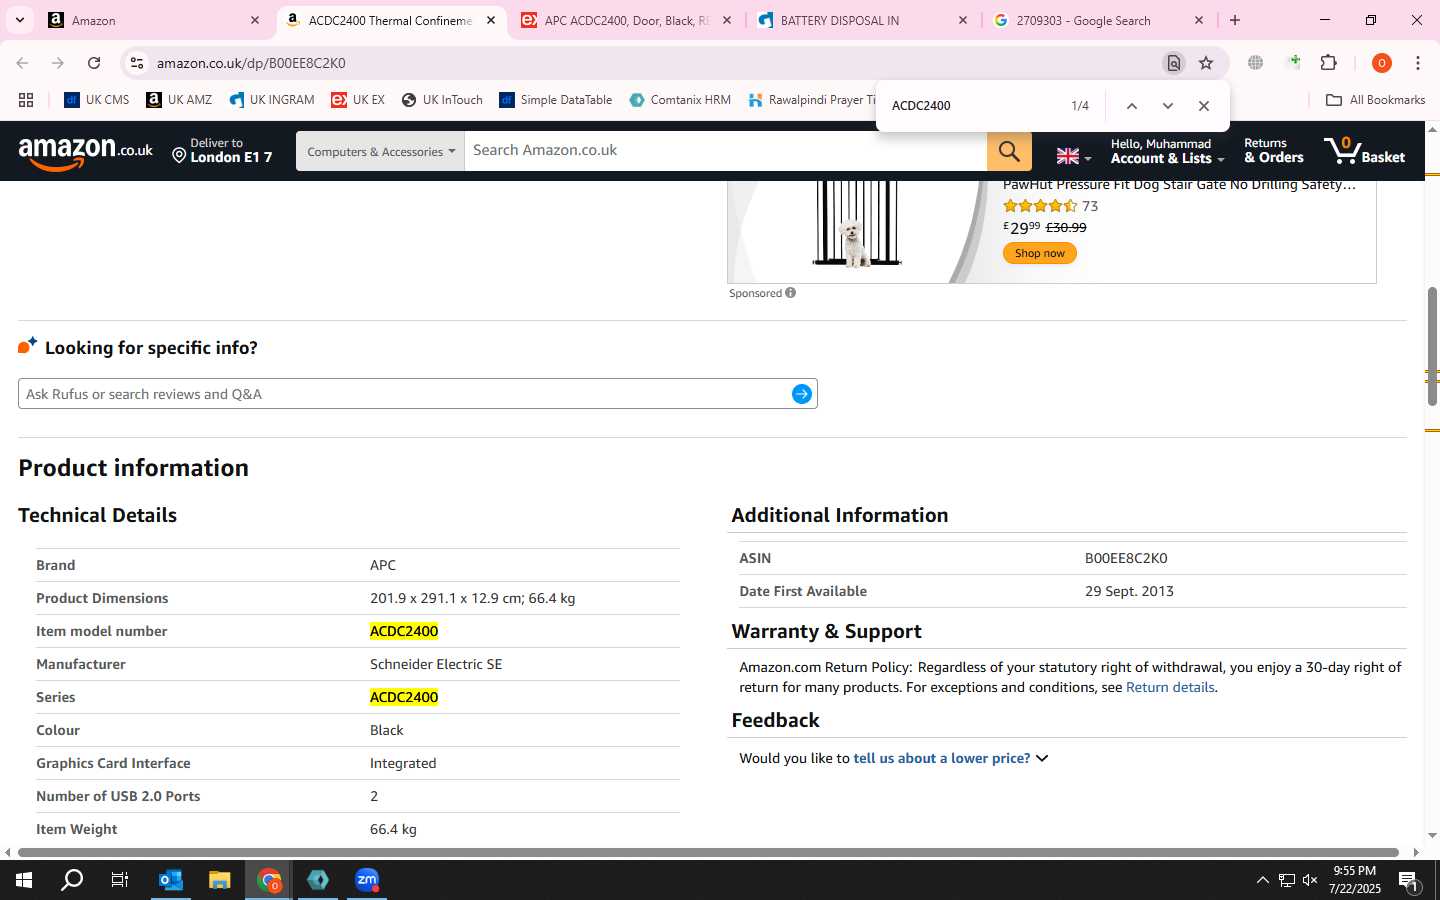The image size is (1440, 900).
Task: Open All Bookmarks folder
Action: pos(1375,100)
